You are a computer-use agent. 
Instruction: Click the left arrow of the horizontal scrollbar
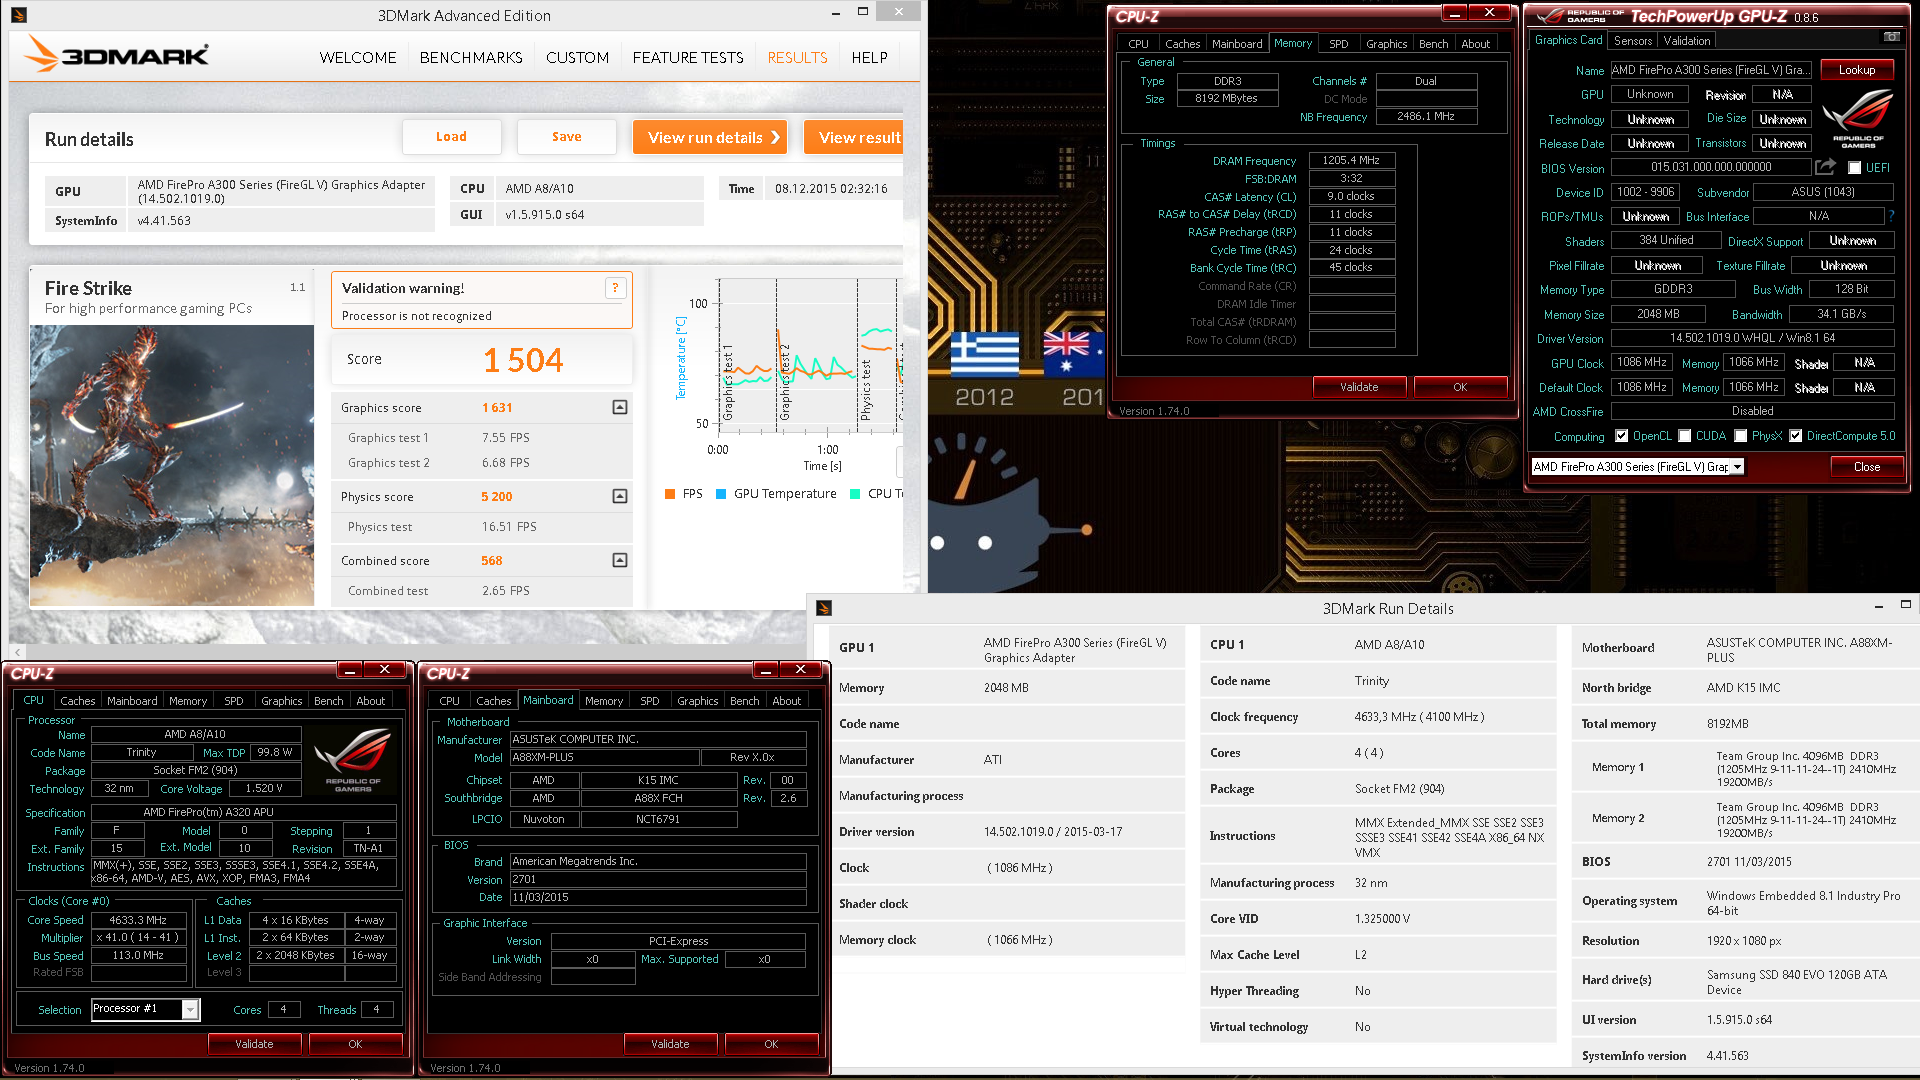tap(17, 653)
